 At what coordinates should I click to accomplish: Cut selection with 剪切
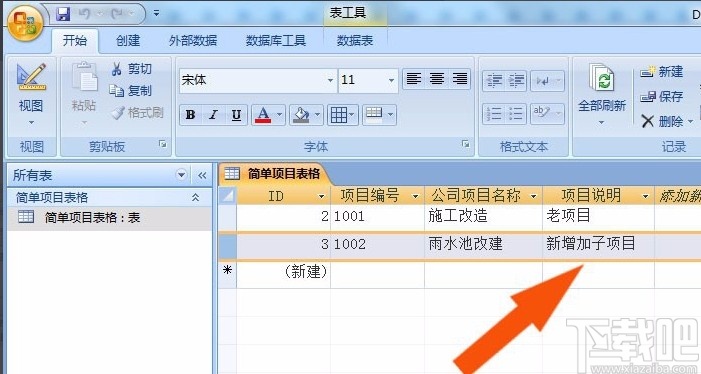click(x=131, y=69)
